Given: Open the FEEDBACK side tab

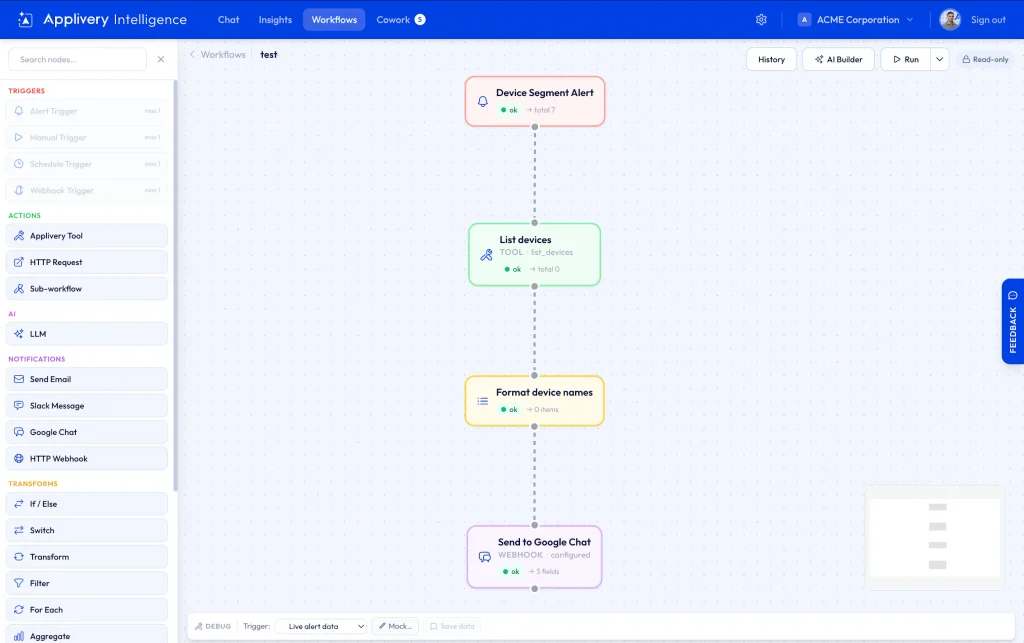Looking at the screenshot, I should [x=1013, y=321].
